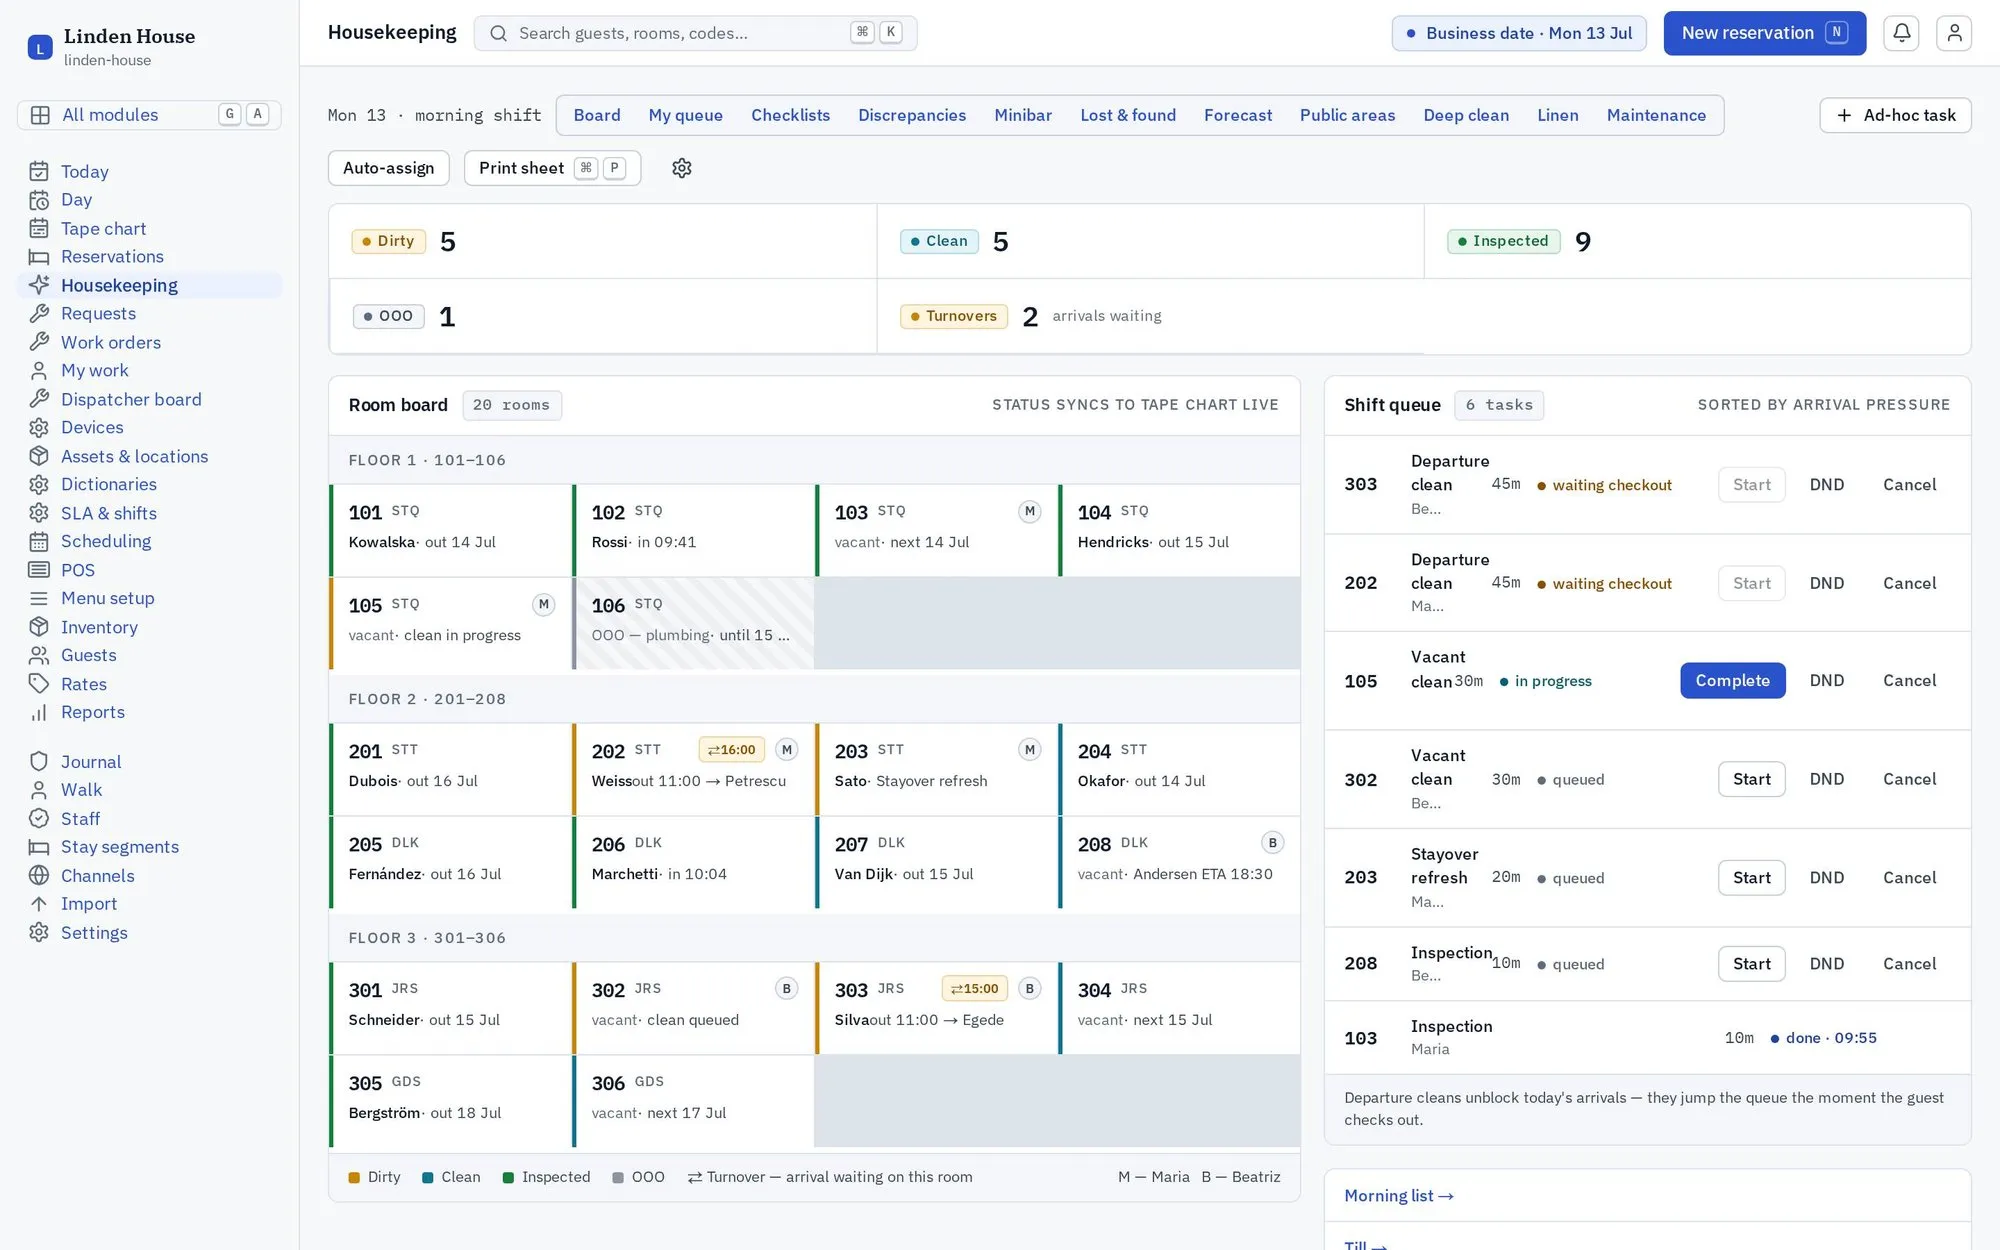Add an Ad-hoc task
The height and width of the screenshot is (1250, 2000).
tap(1895, 115)
